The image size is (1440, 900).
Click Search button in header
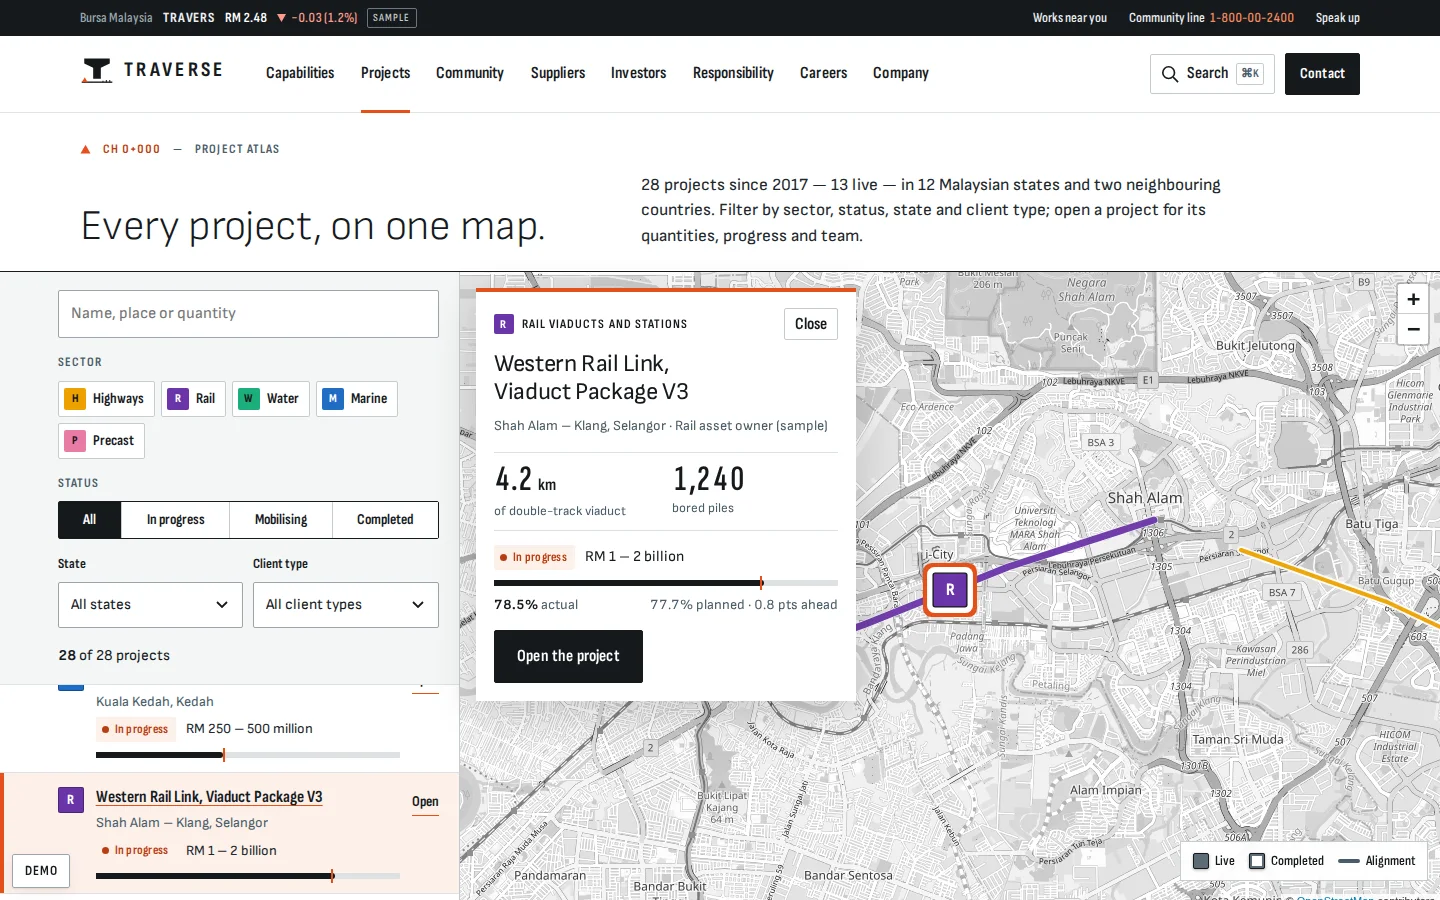1212,74
